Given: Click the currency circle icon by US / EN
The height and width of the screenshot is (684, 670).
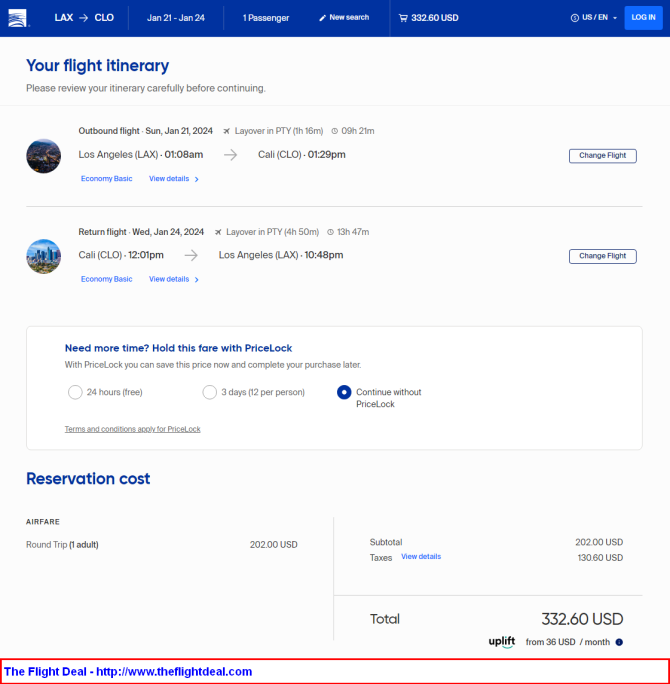Looking at the screenshot, I should pos(574,18).
